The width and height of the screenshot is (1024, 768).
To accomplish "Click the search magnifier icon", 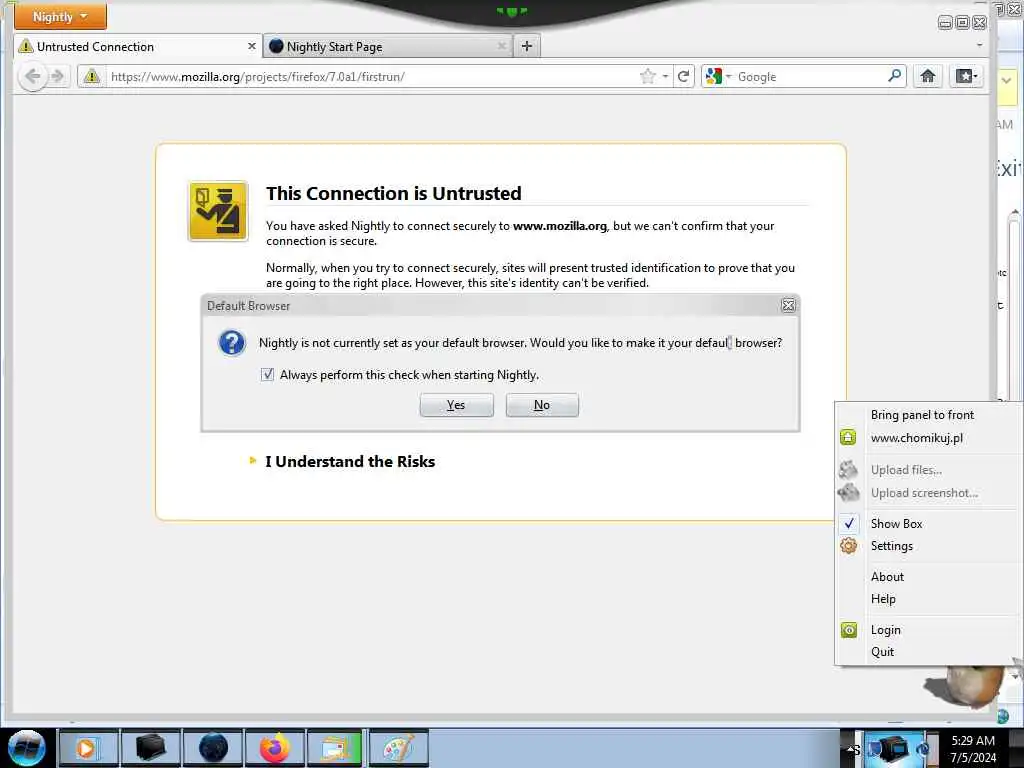I will point(895,76).
